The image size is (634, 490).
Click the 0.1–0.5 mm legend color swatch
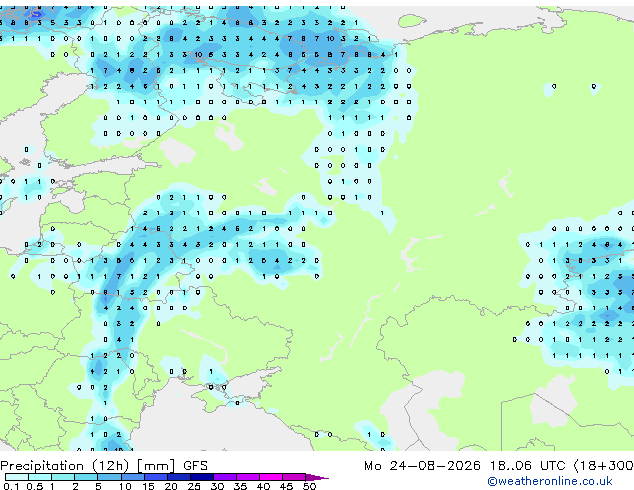[x=17, y=477]
